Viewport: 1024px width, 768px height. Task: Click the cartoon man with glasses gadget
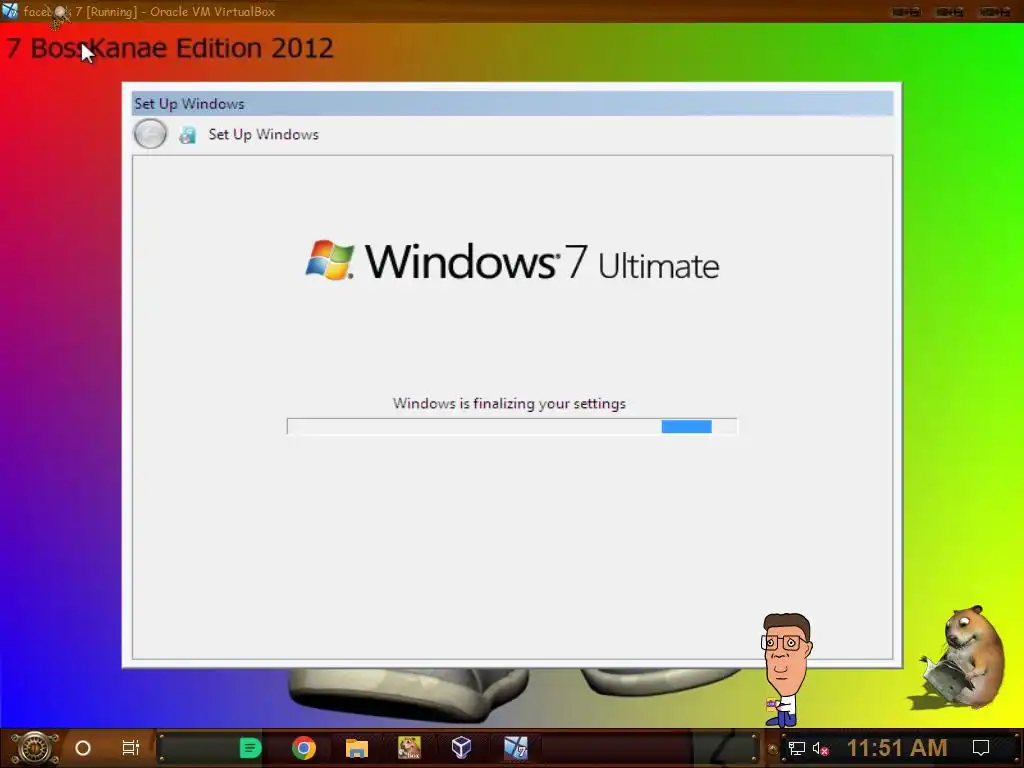(x=786, y=669)
